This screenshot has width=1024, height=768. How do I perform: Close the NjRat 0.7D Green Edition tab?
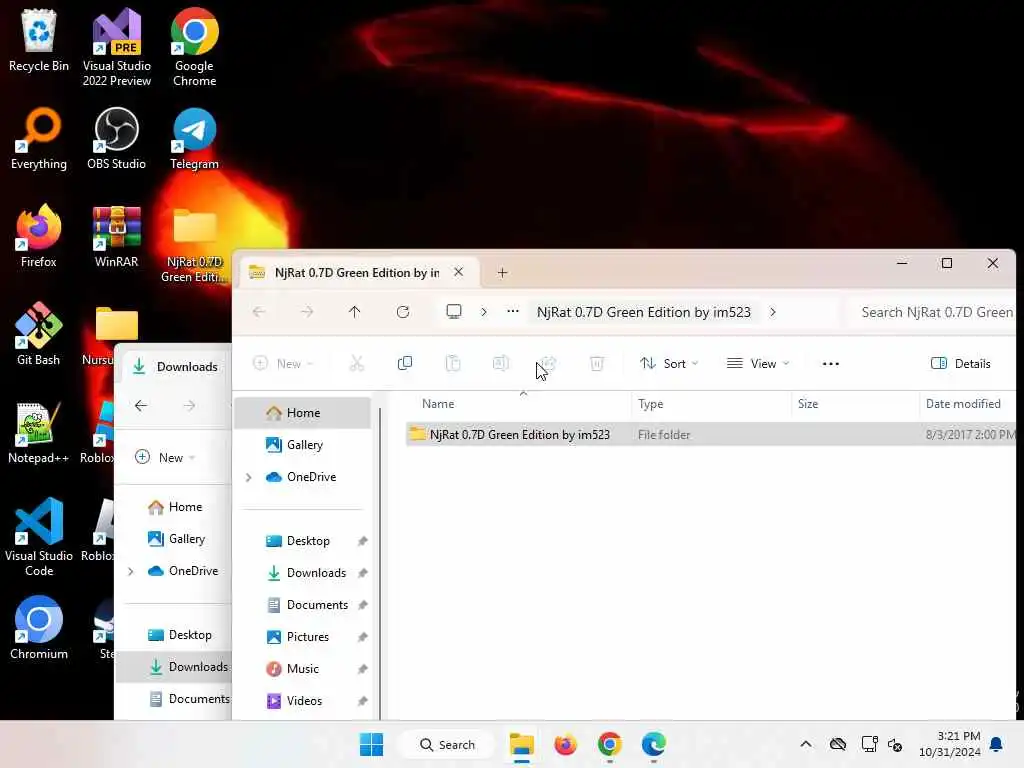tap(458, 272)
